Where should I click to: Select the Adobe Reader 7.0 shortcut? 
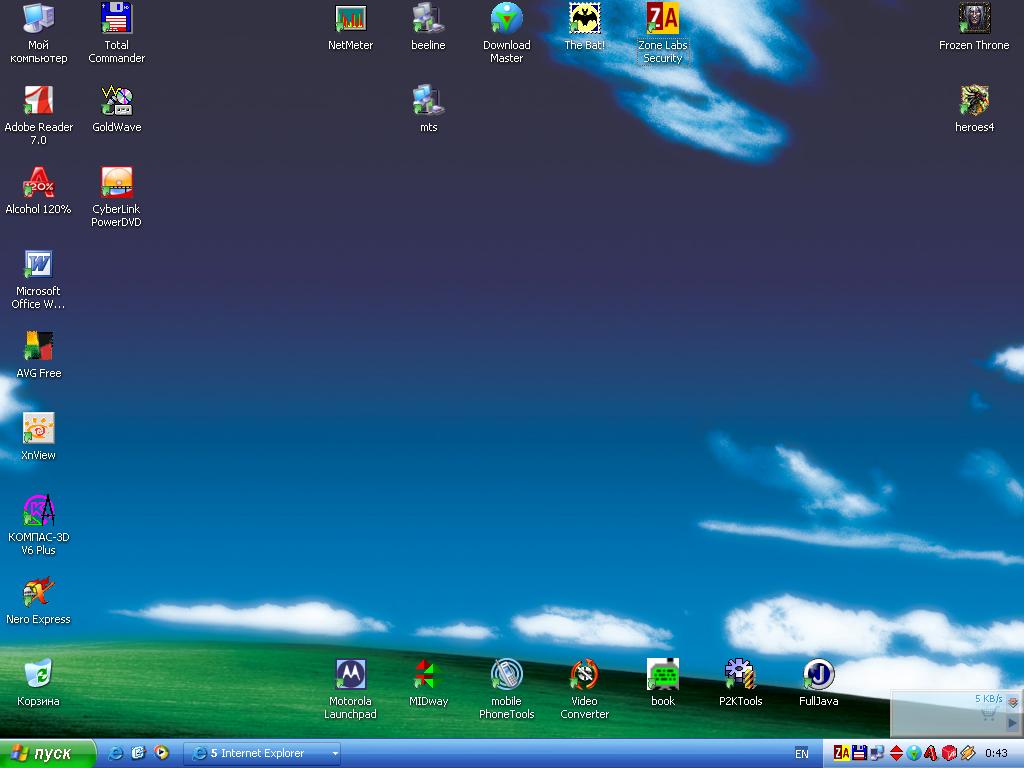pyautogui.click(x=38, y=116)
